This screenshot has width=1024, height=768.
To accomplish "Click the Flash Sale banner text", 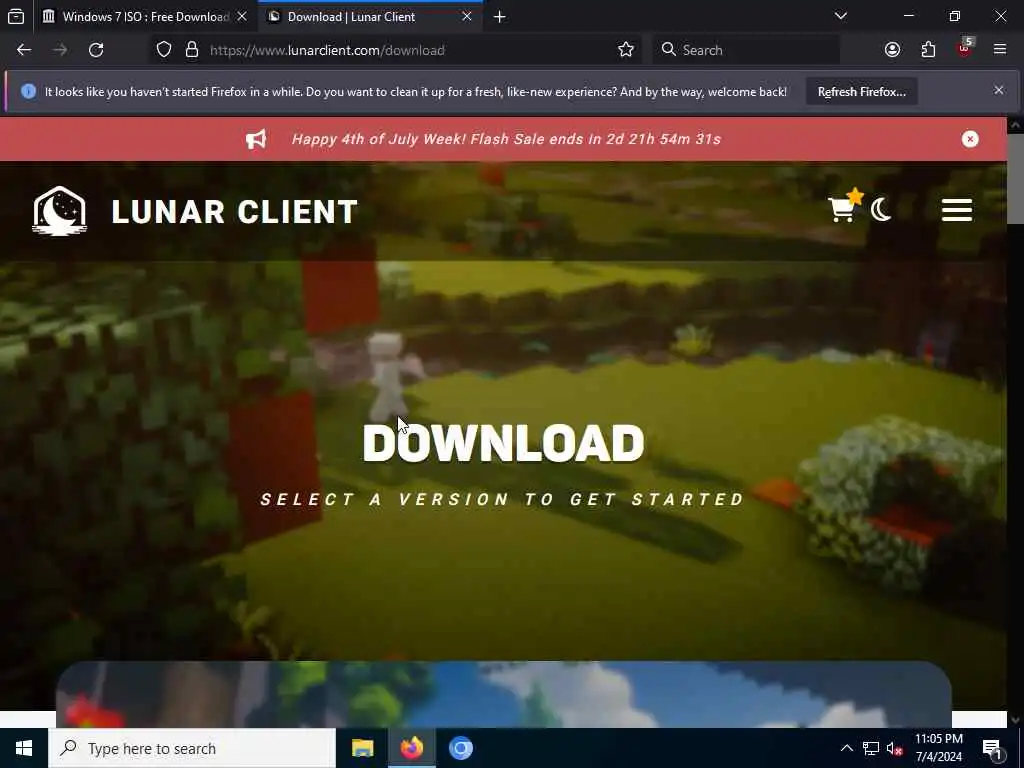I will pyautogui.click(x=506, y=139).
